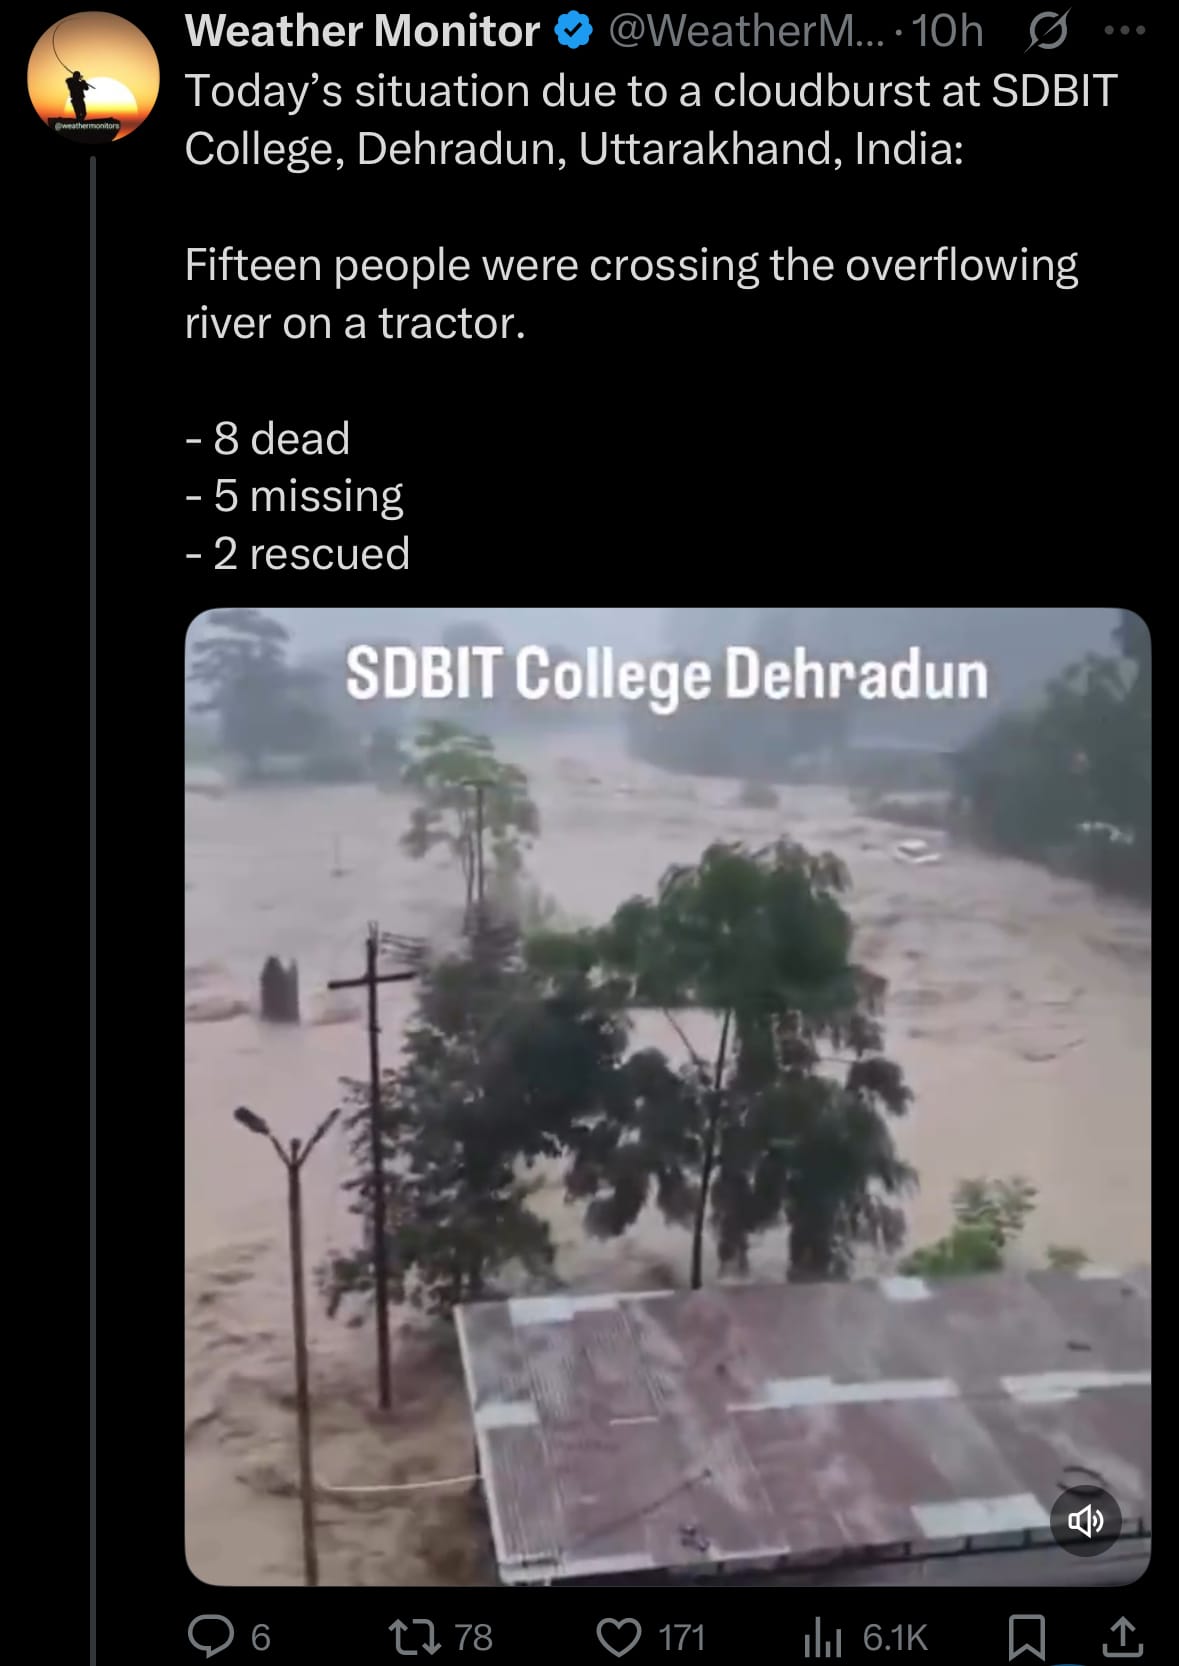1179x1666 pixels.
Task: Click the view count 6.1K
Action: click(x=895, y=1637)
